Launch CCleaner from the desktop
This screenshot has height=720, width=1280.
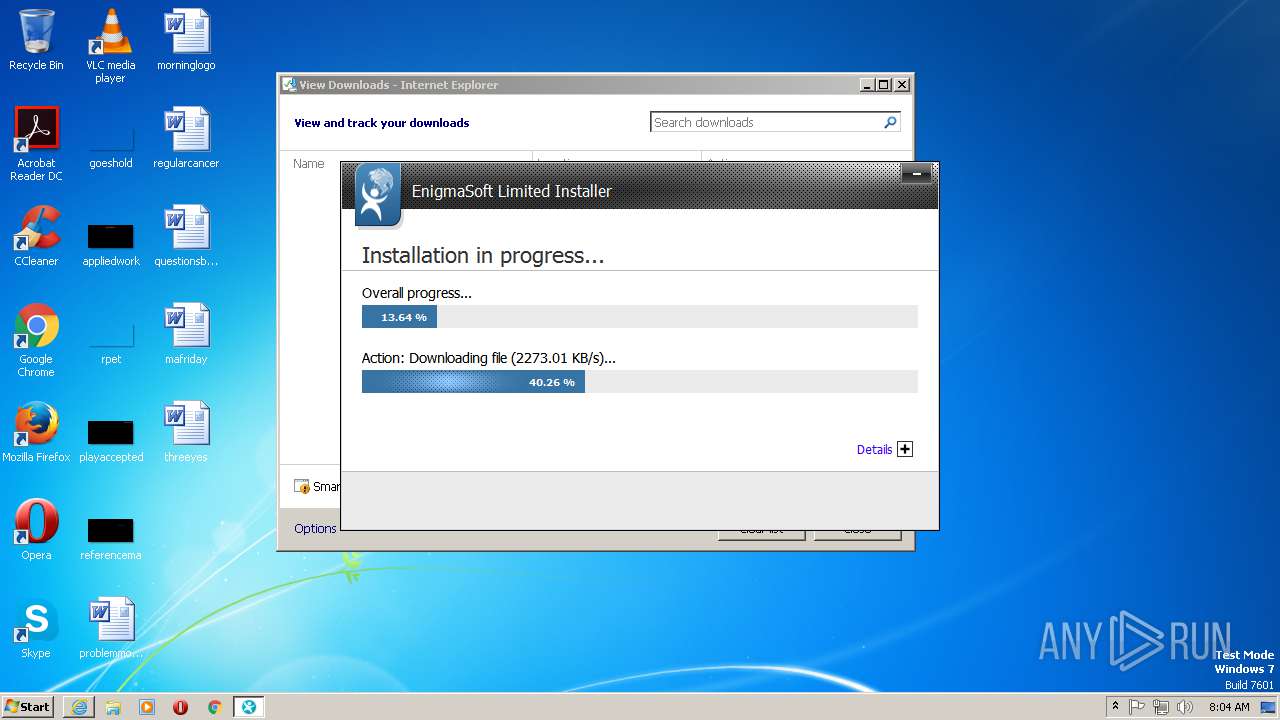36,236
